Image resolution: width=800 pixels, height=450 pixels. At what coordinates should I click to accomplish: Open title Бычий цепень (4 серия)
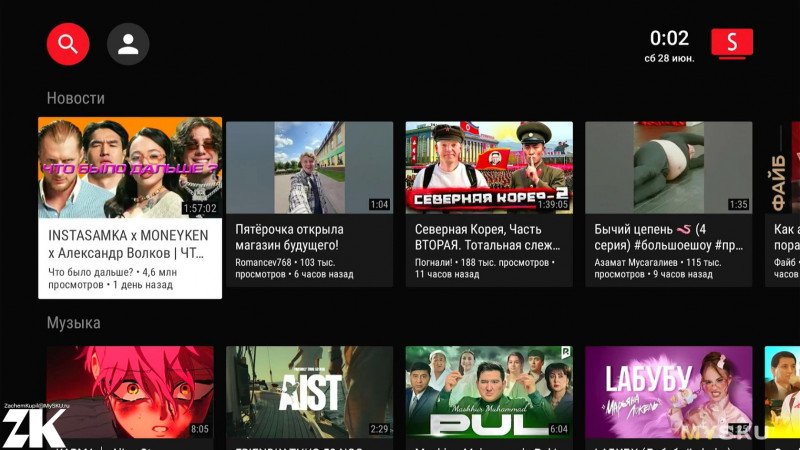click(x=668, y=237)
